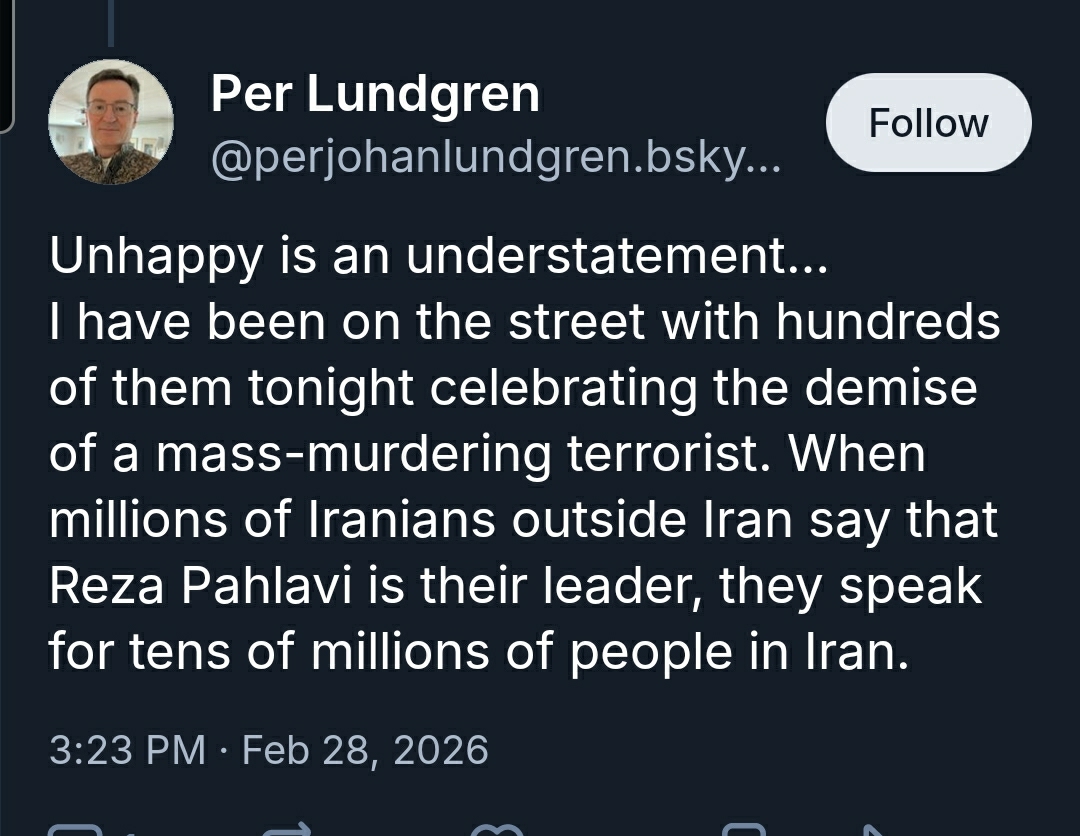
Task: Click the 3:23 PM time text
Action: tap(127, 749)
